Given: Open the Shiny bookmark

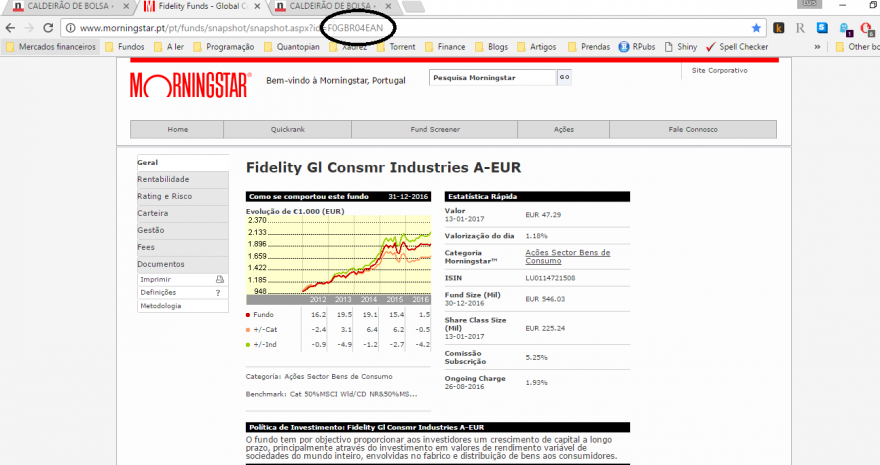Looking at the screenshot, I should pyautogui.click(x=681, y=47).
